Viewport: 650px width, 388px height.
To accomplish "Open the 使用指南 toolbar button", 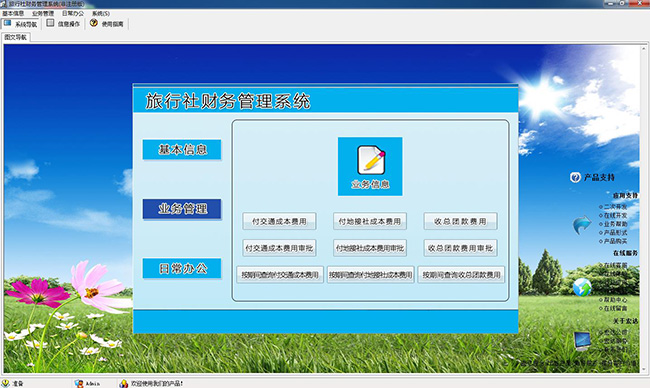I will tap(107, 24).
